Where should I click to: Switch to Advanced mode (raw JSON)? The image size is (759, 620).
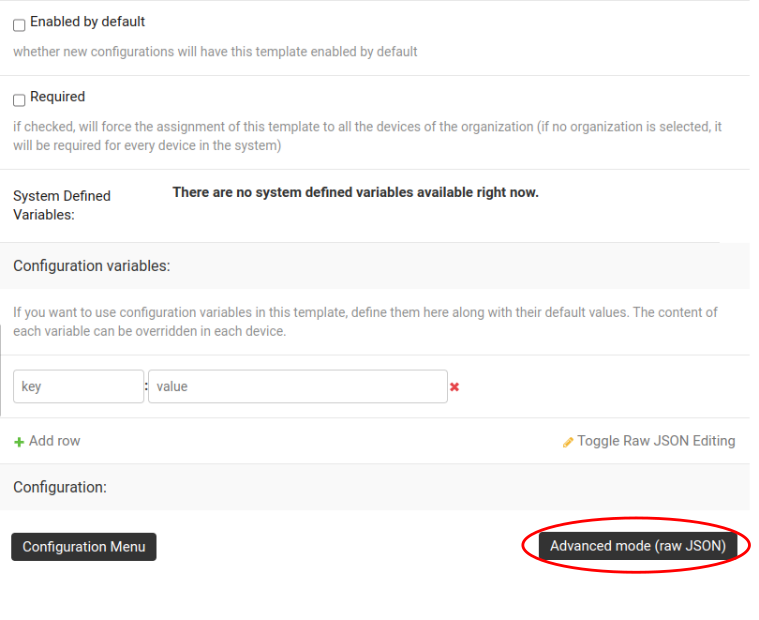click(x=637, y=546)
